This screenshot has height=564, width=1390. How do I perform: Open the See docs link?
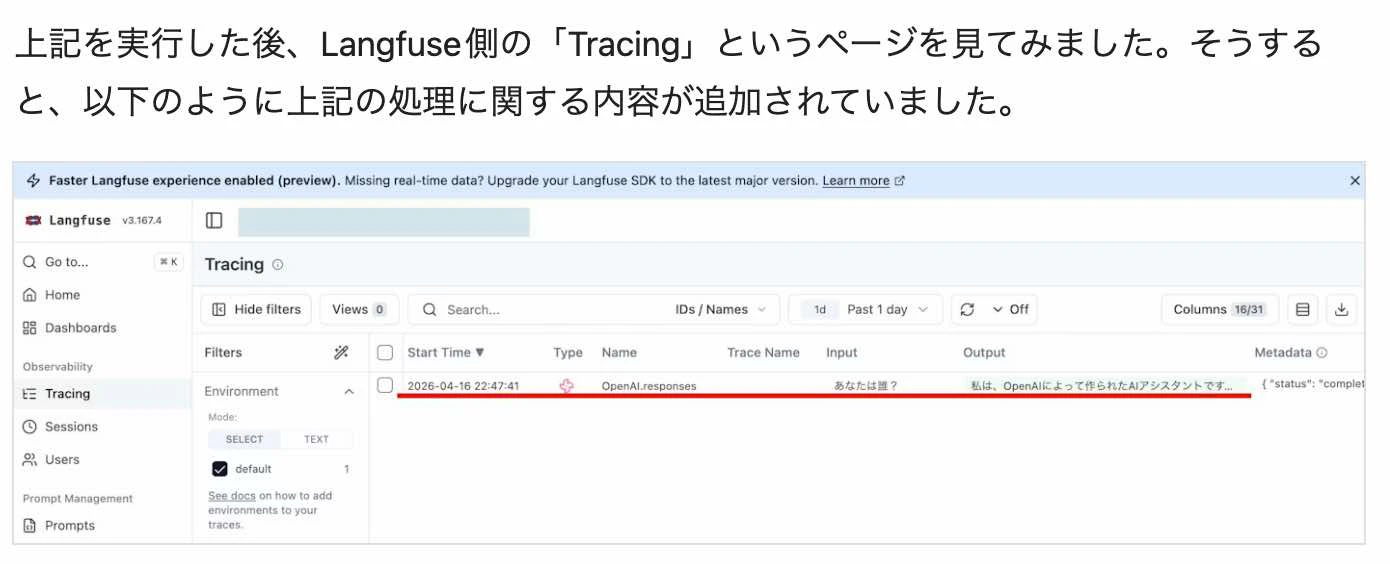[232, 496]
